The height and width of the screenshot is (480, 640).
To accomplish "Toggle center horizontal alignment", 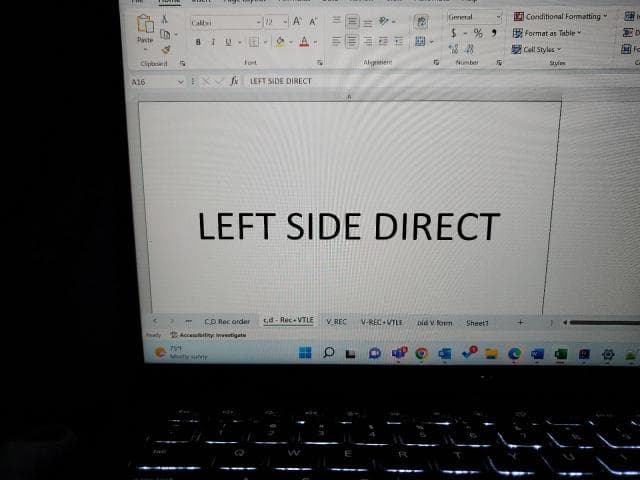I will (352, 41).
